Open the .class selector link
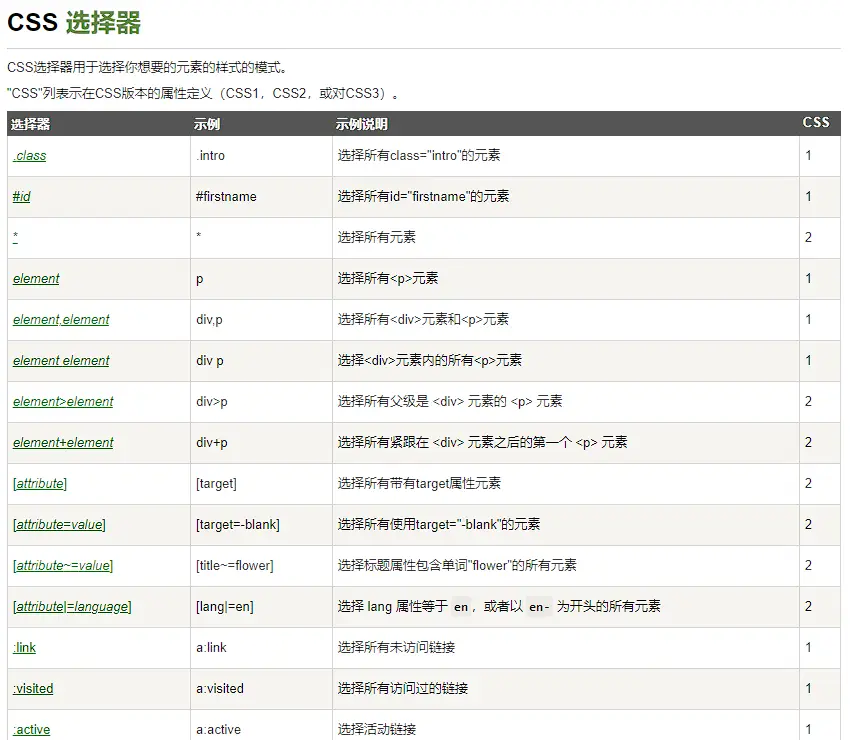This screenshot has width=850, height=740. tap(29, 156)
